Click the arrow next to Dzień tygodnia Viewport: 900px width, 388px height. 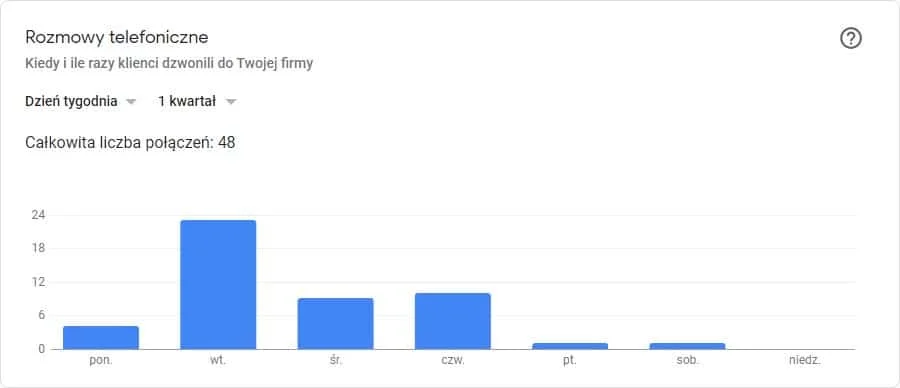tap(131, 102)
